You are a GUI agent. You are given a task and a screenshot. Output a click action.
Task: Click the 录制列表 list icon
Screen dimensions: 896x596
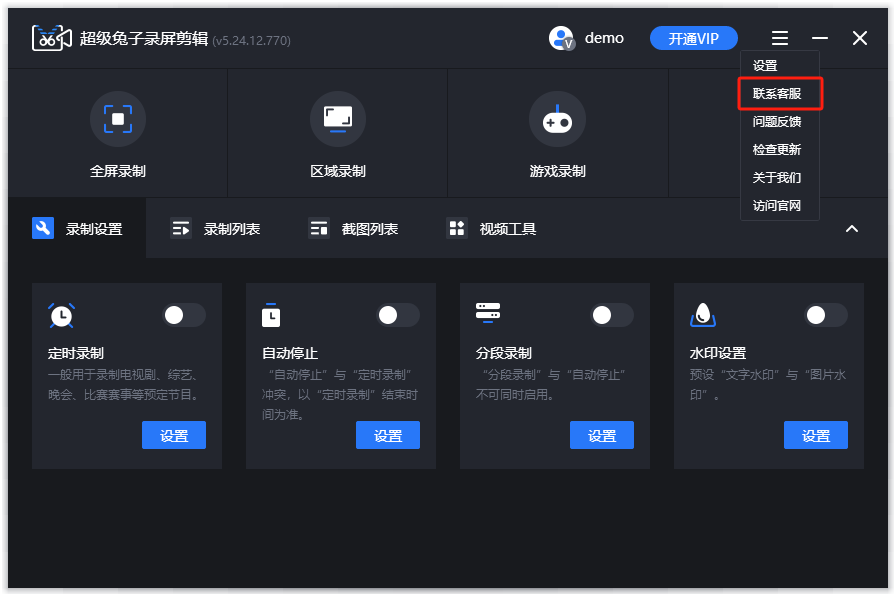click(181, 229)
